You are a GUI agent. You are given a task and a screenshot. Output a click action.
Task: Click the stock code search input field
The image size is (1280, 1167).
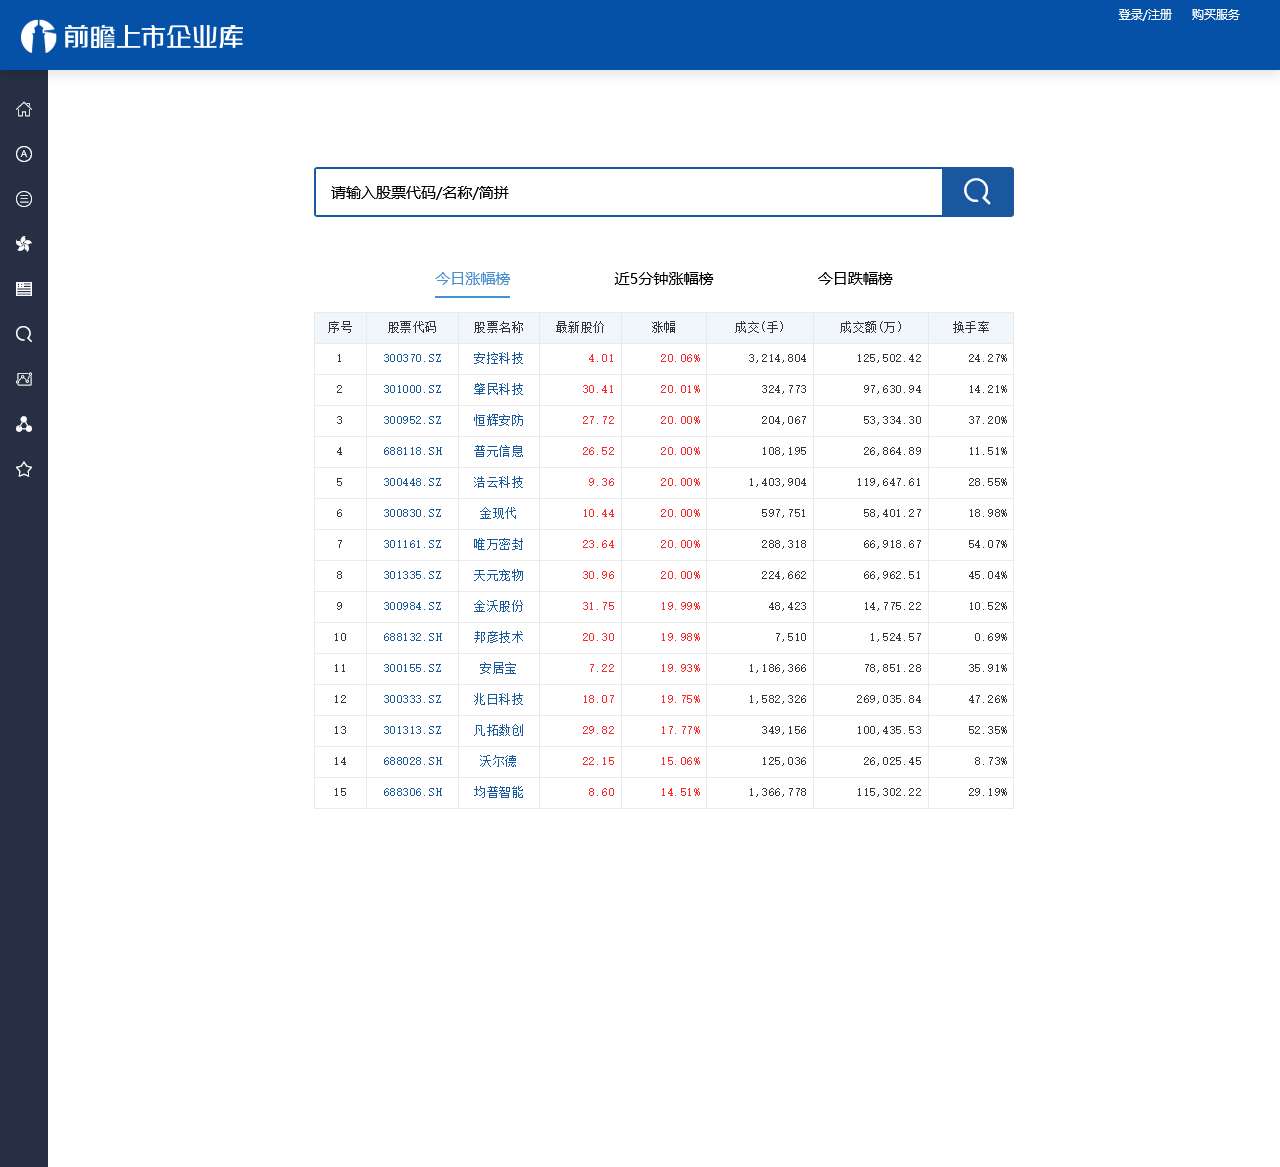click(628, 192)
